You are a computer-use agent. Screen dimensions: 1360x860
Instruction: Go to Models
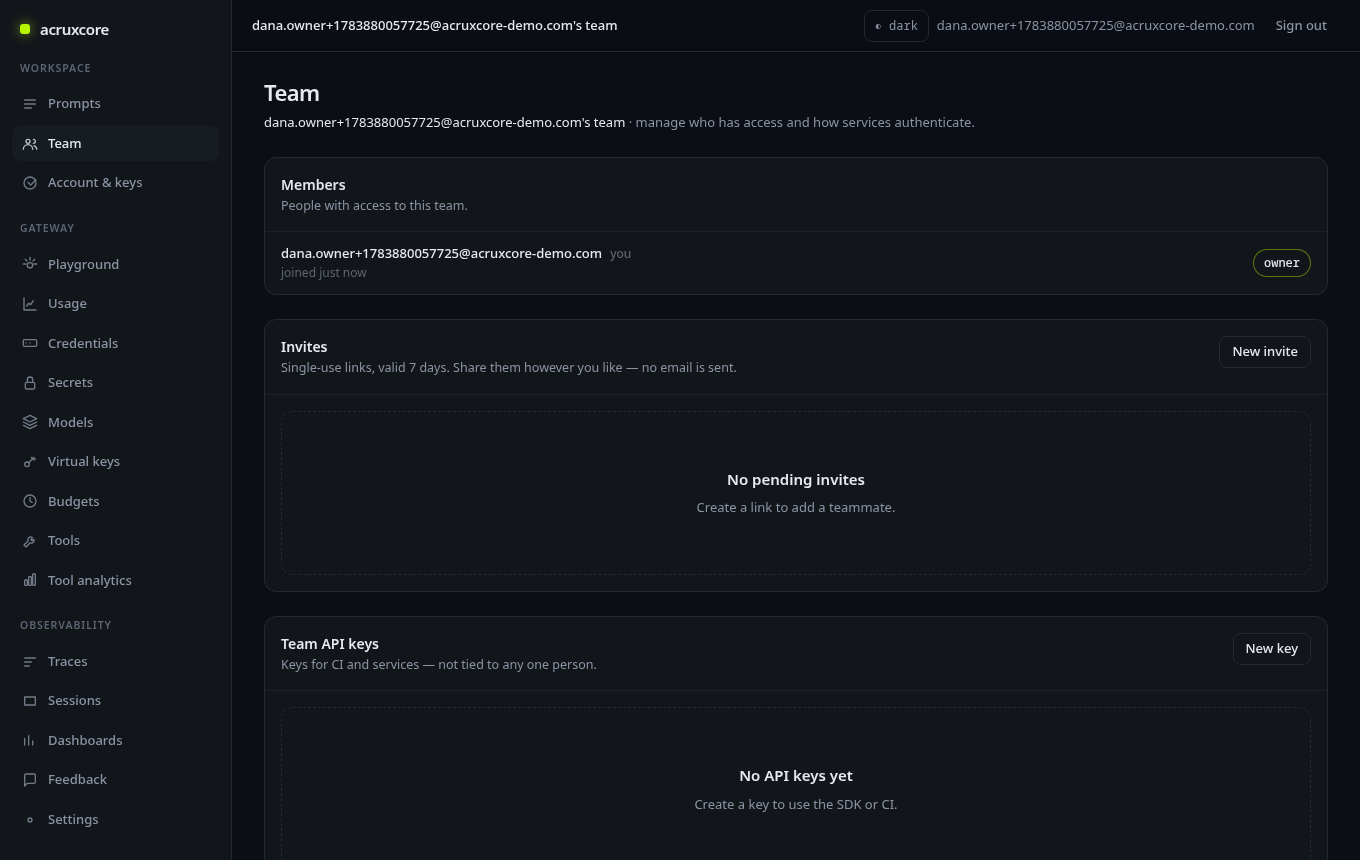pyautogui.click(x=115, y=422)
